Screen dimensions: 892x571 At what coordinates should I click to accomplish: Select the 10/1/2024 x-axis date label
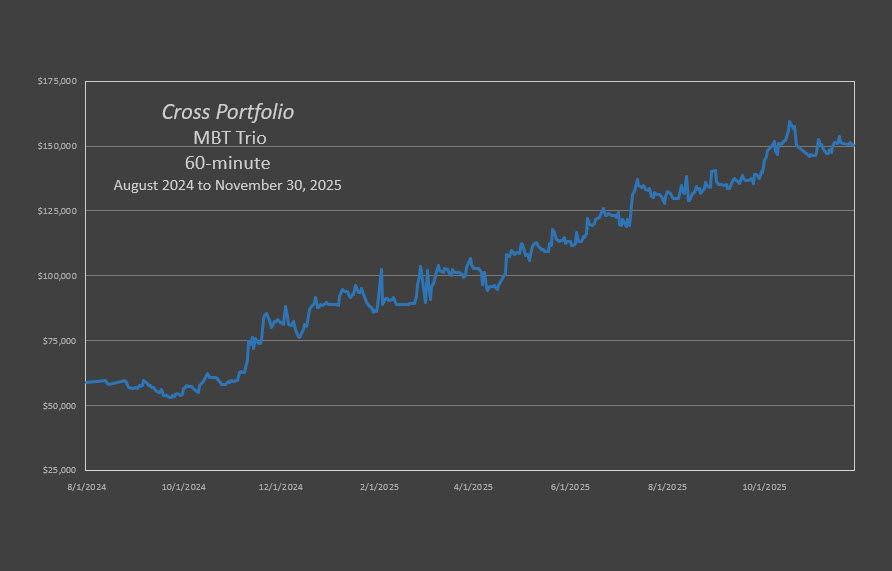pos(185,487)
